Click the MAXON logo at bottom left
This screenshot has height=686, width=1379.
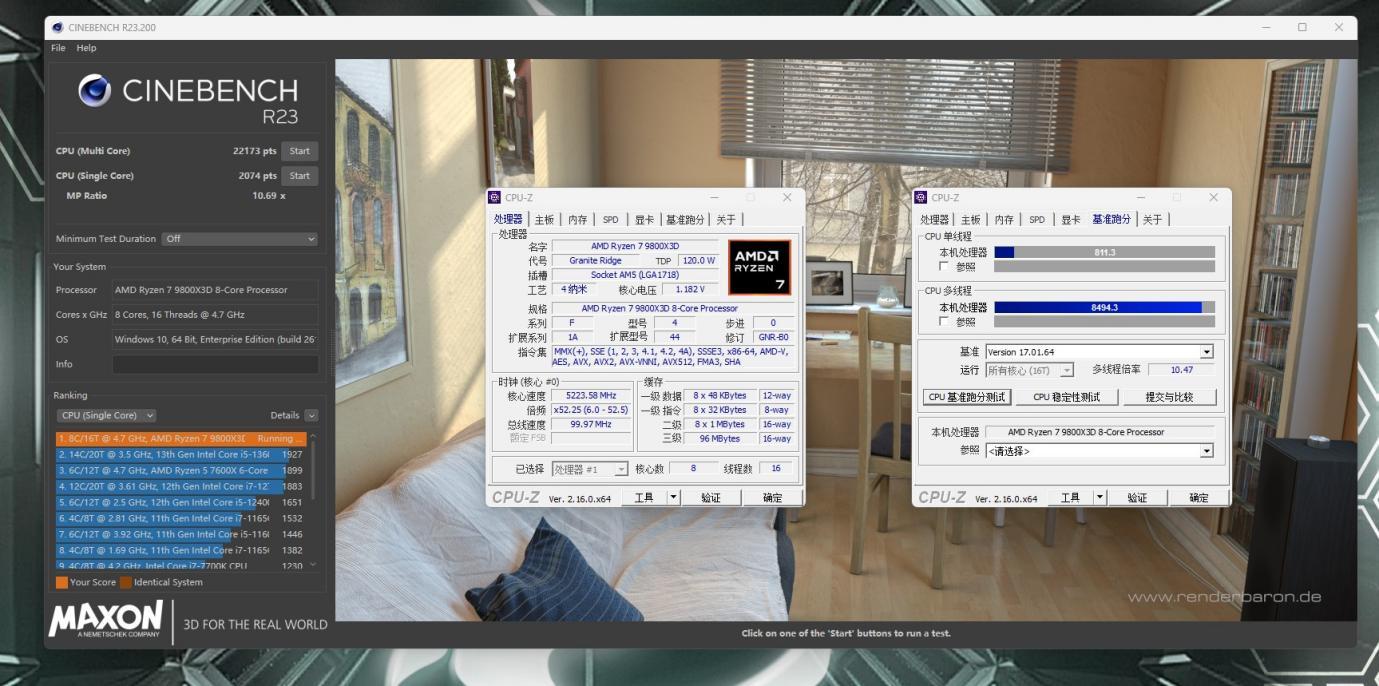point(105,621)
